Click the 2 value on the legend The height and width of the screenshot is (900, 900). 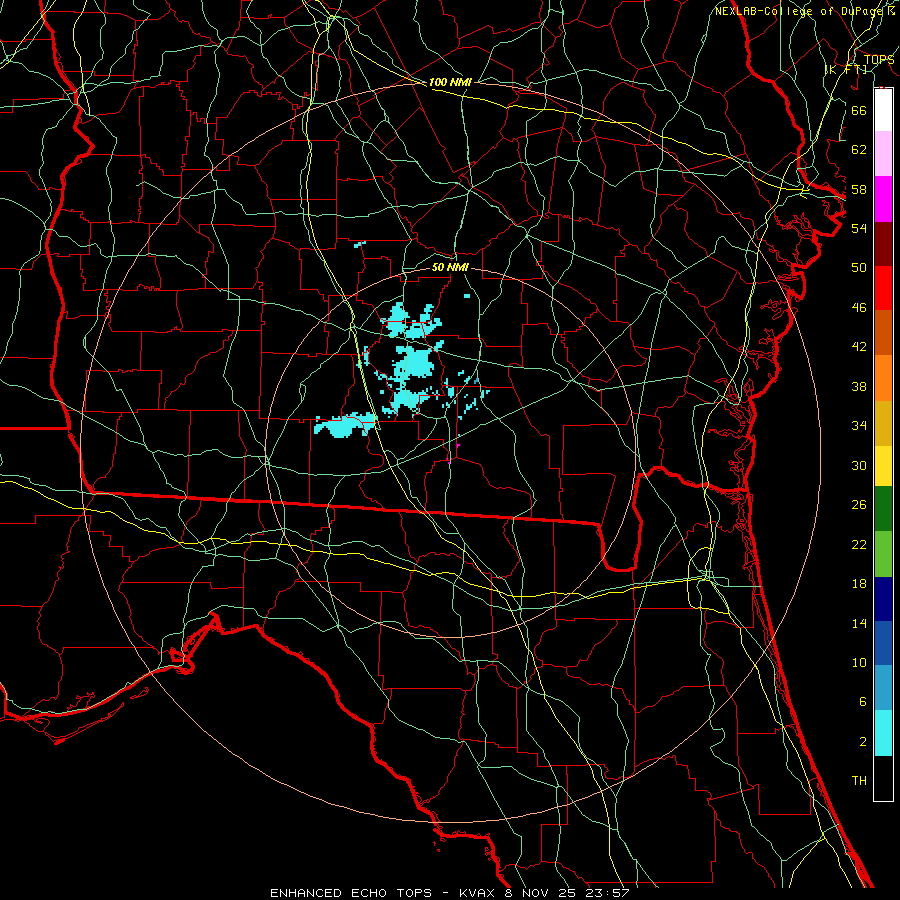tap(862, 742)
